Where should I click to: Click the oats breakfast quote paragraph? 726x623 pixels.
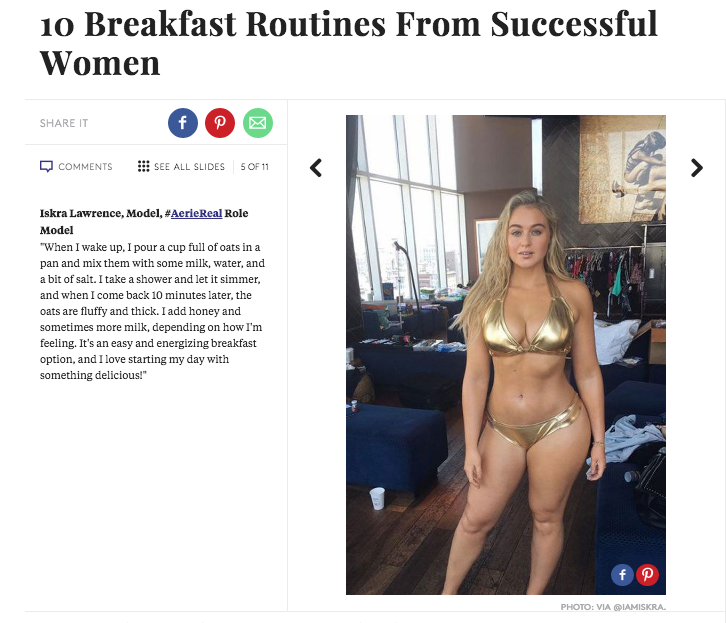tap(152, 311)
